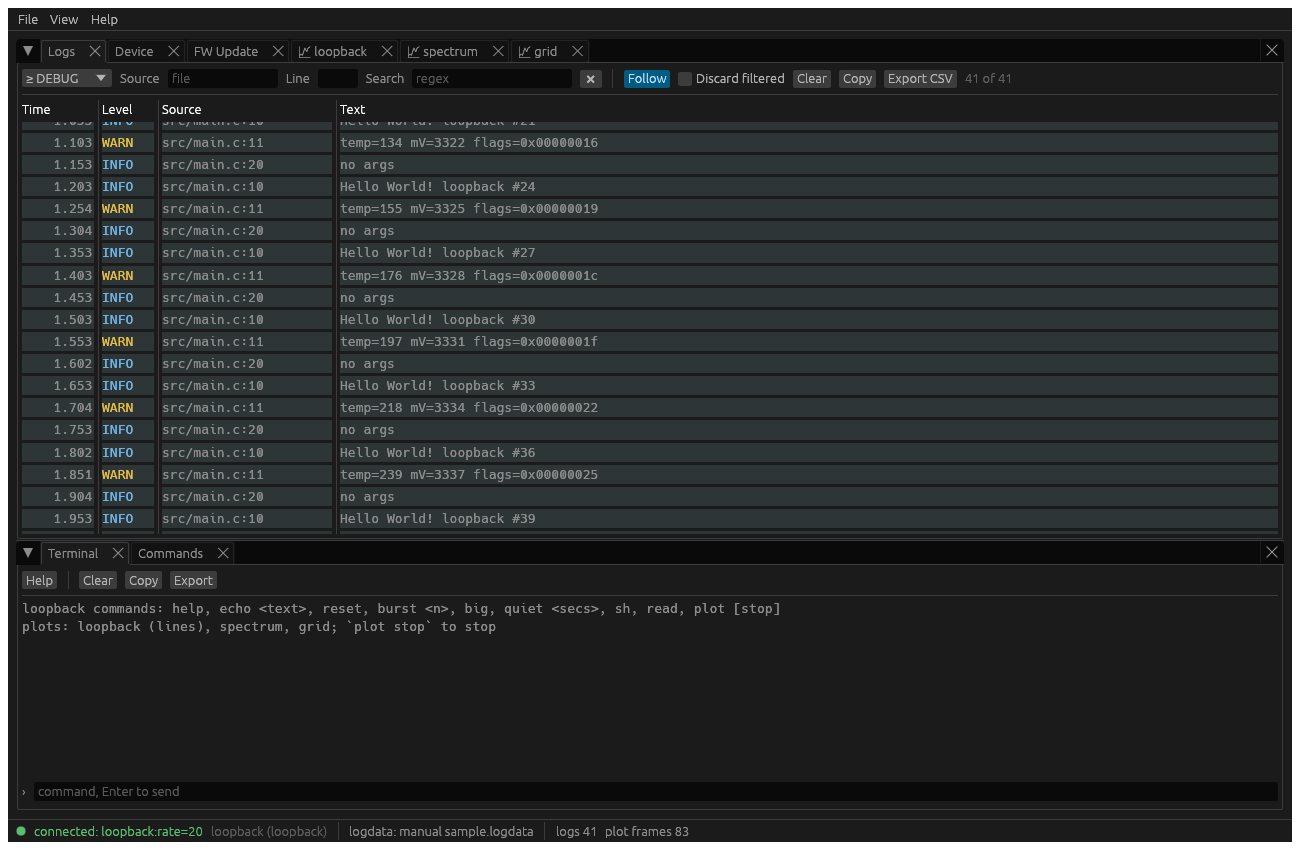Close the lower terminal dock panel

pyautogui.click(x=1272, y=552)
